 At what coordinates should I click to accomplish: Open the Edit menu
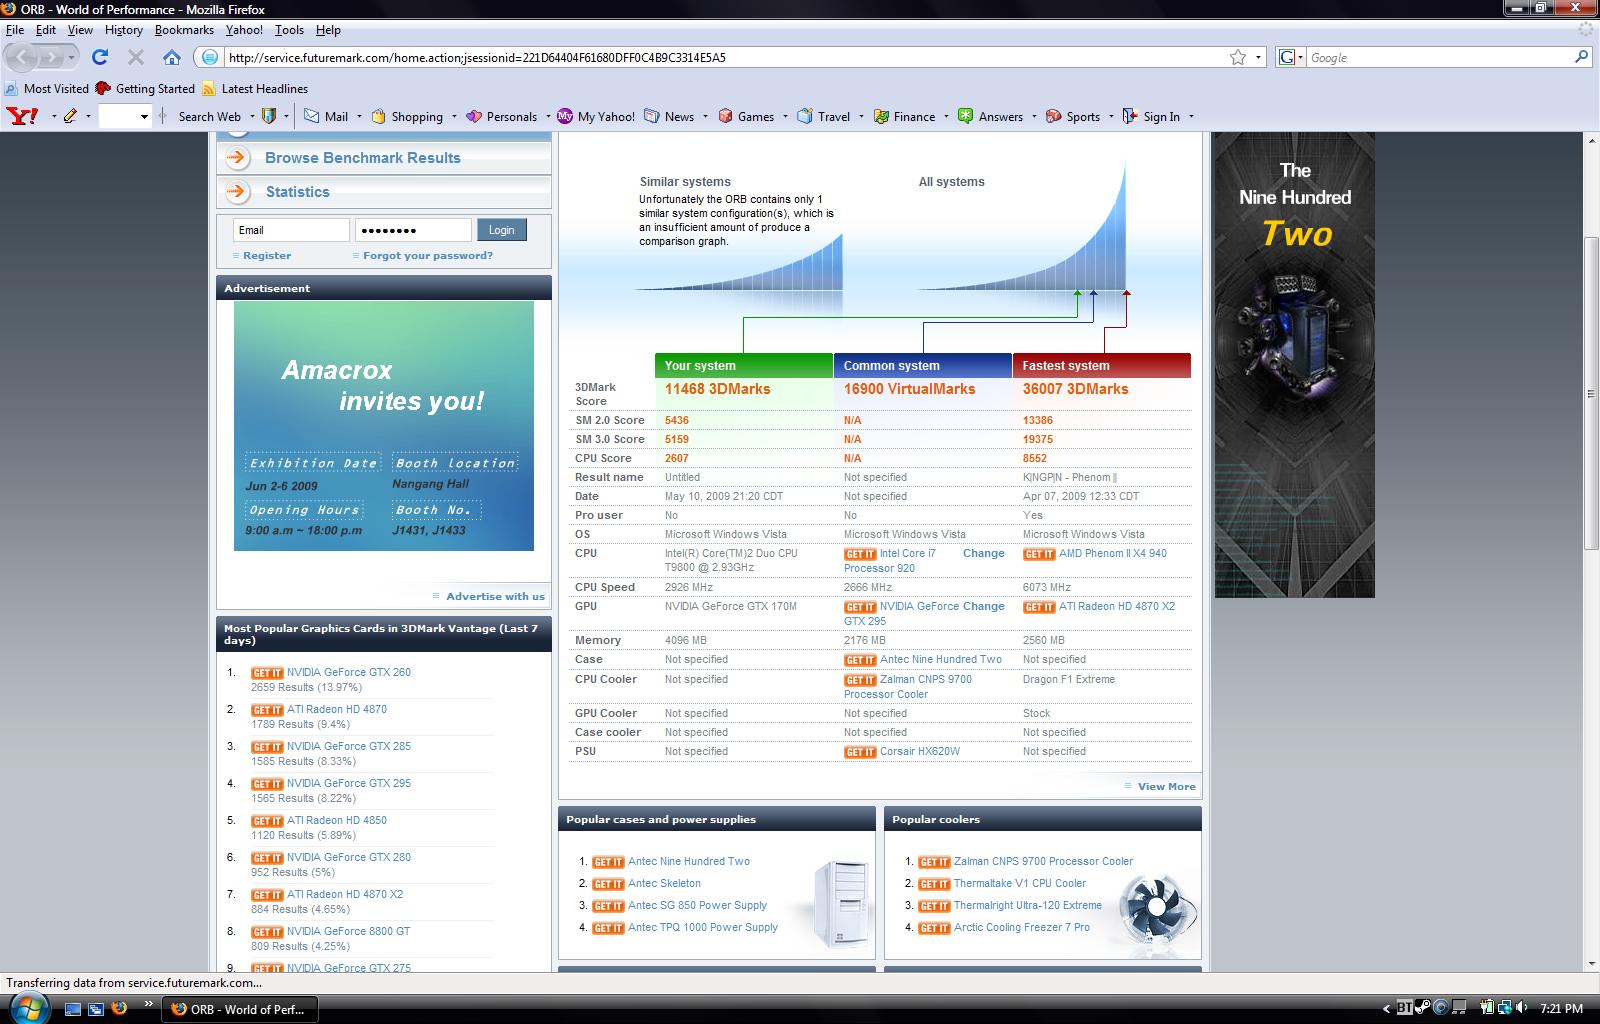pos(46,30)
